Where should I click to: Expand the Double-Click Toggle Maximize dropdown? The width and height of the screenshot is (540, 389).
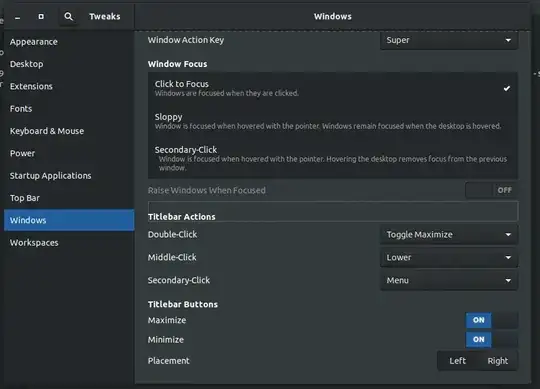click(x=449, y=234)
